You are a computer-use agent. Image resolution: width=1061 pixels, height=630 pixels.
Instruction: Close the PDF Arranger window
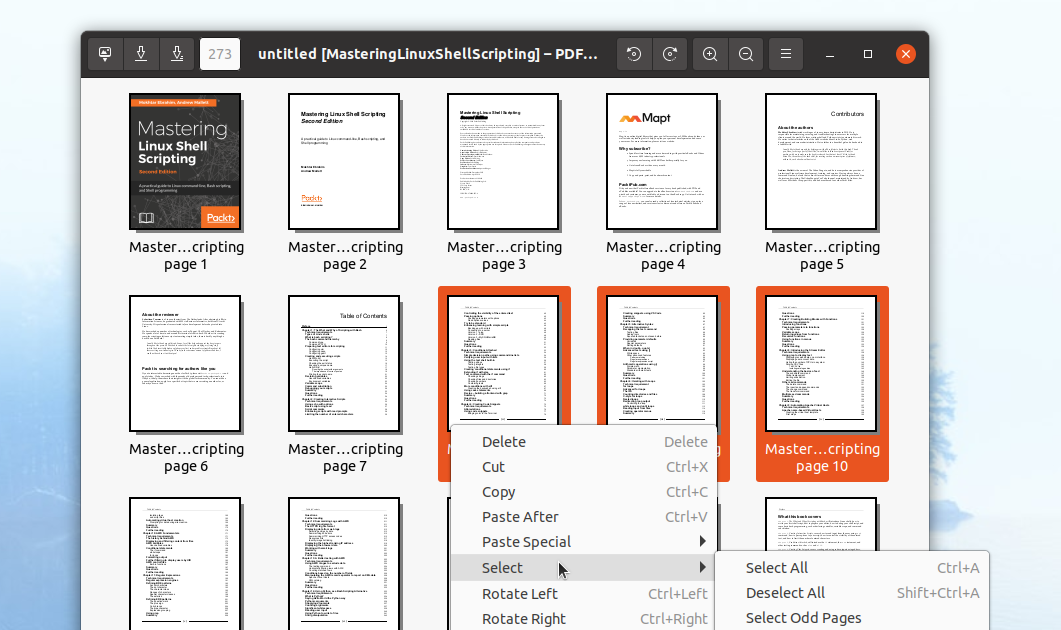(x=905, y=54)
